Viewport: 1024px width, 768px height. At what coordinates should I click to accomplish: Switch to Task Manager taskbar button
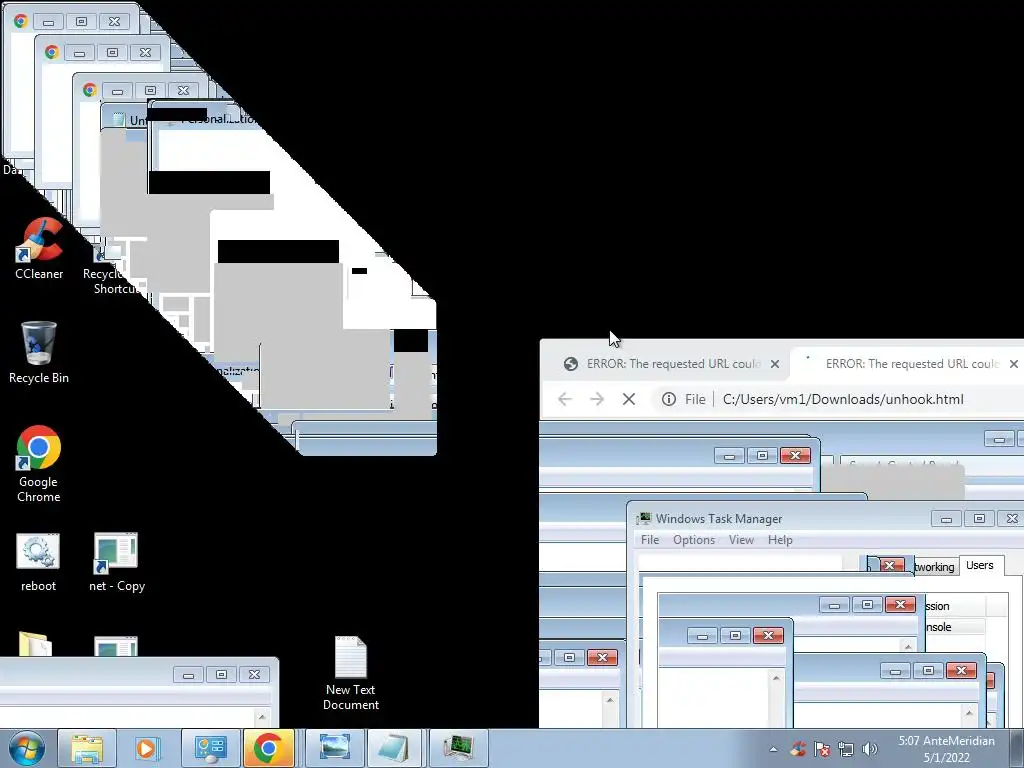tap(458, 748)
